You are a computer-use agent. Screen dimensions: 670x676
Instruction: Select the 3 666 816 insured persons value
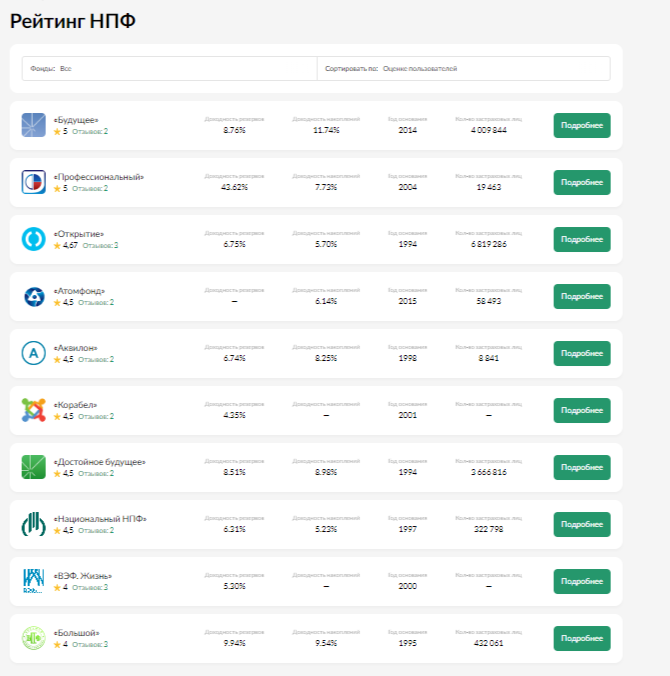click(488, 472)
